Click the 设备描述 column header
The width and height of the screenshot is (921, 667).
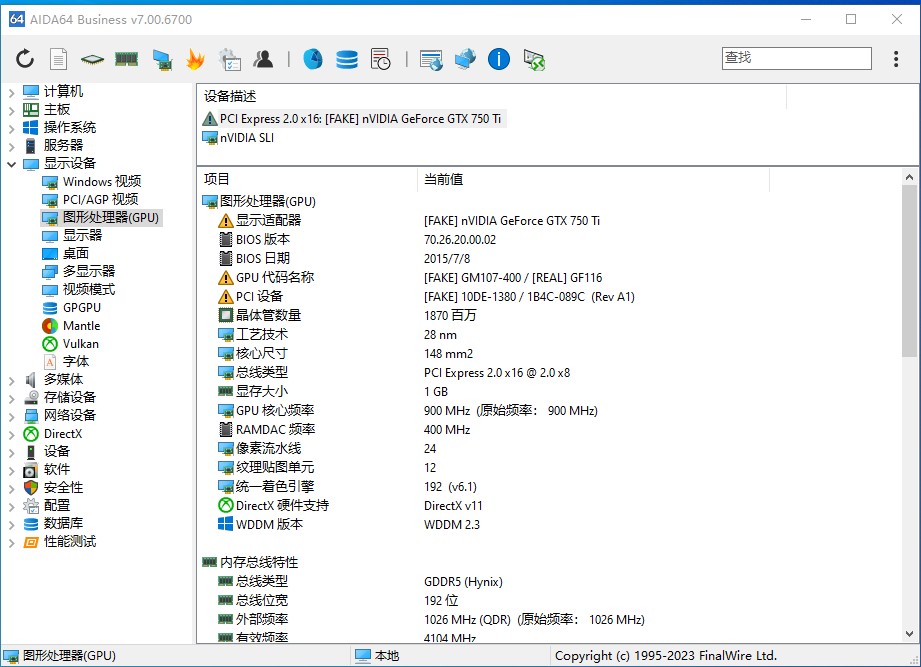(492, 96)
